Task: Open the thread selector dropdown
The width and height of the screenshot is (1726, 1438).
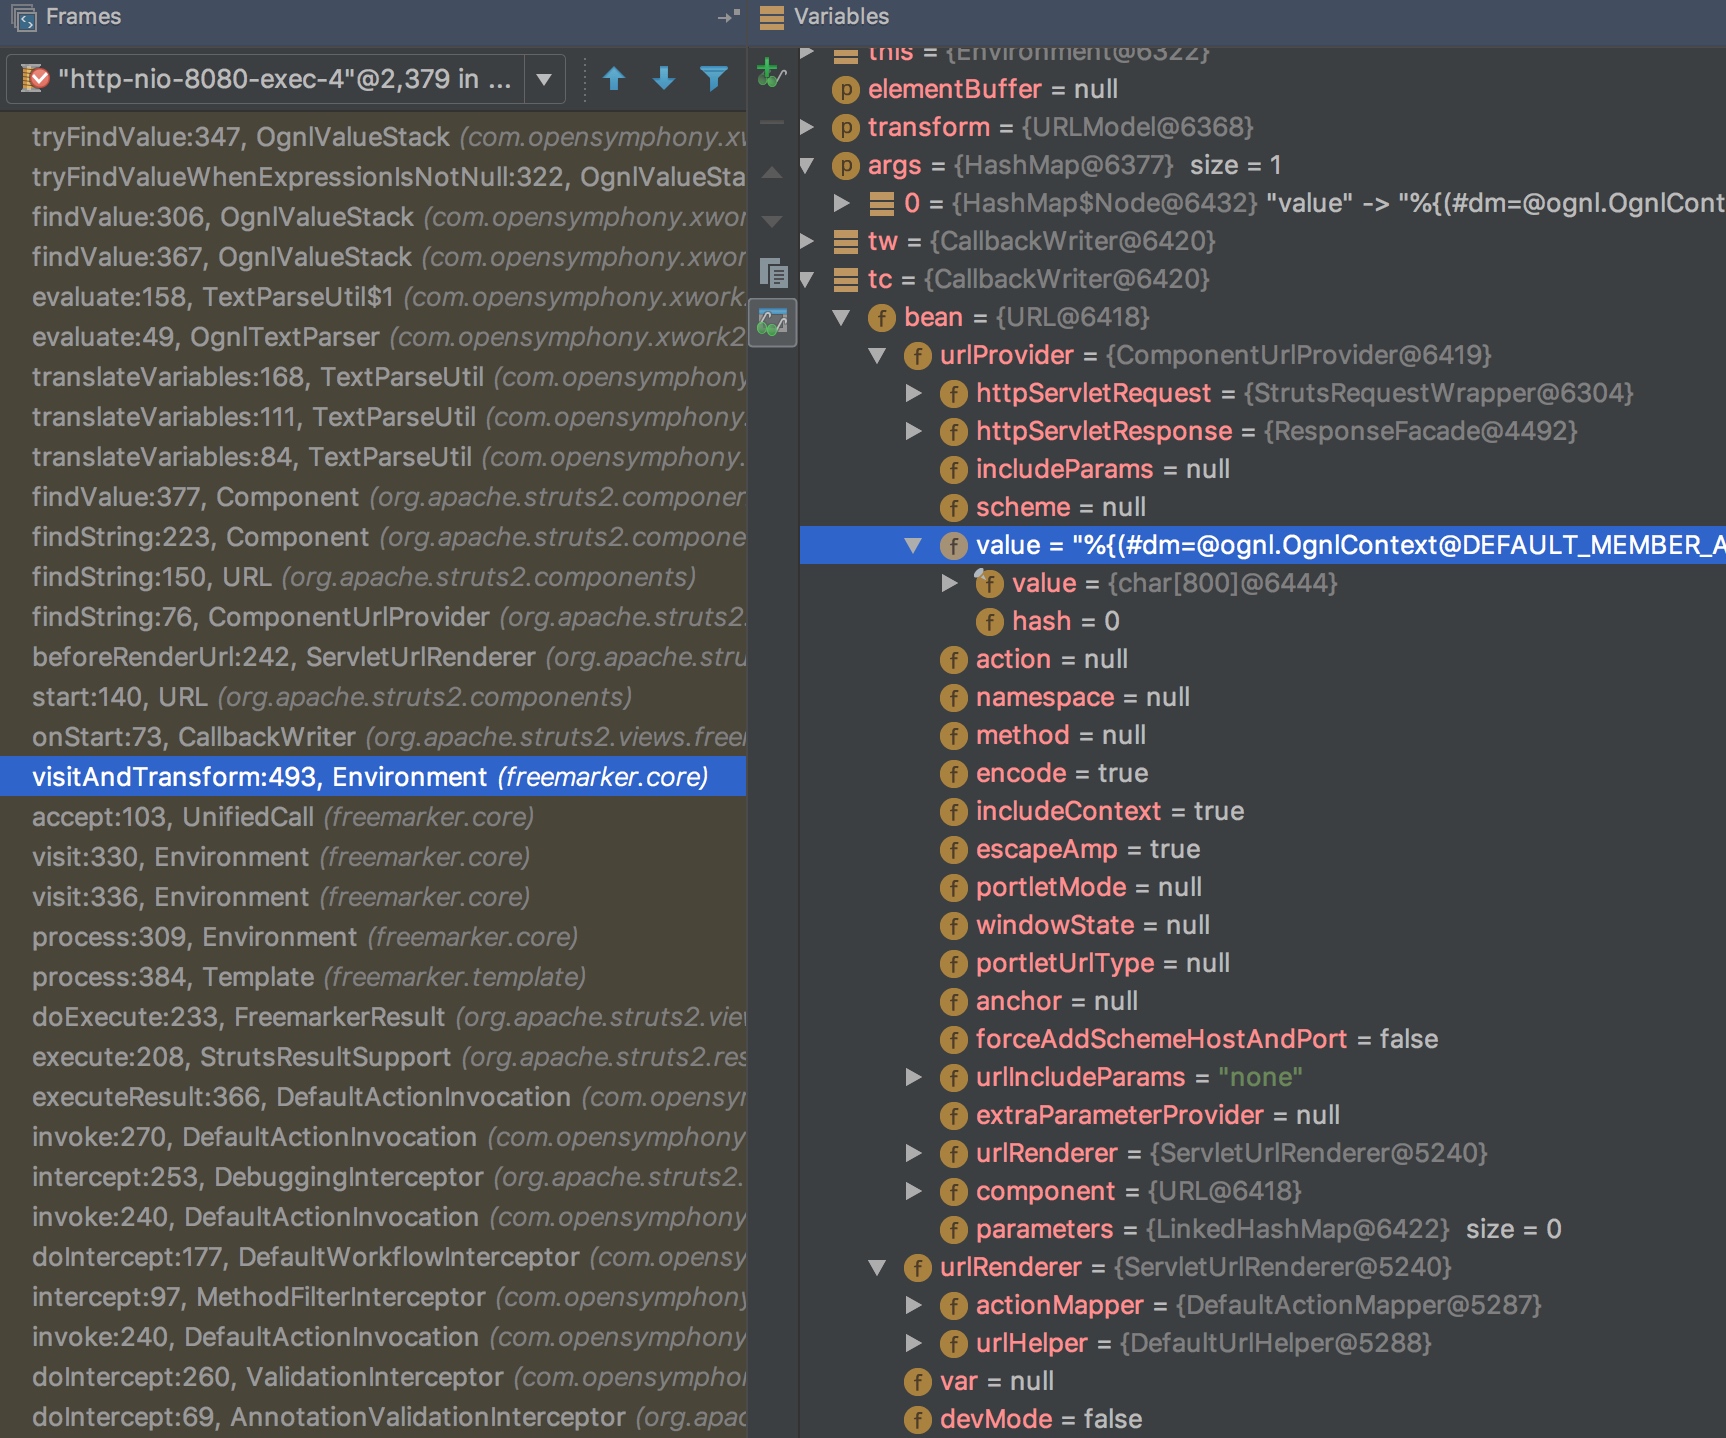Action: click(x=544, y=79)
